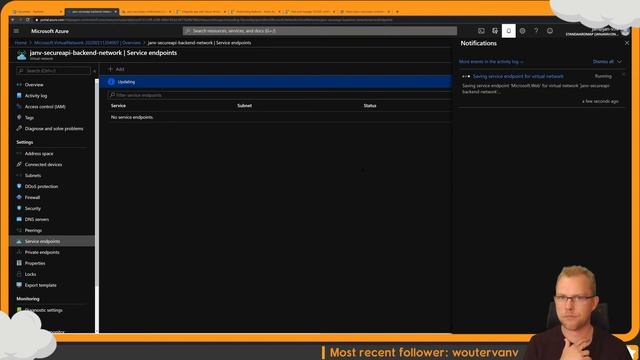Screen dimensions: 640x360
Task: Open the Help question mark icon
Action: (x=536, y=31)
